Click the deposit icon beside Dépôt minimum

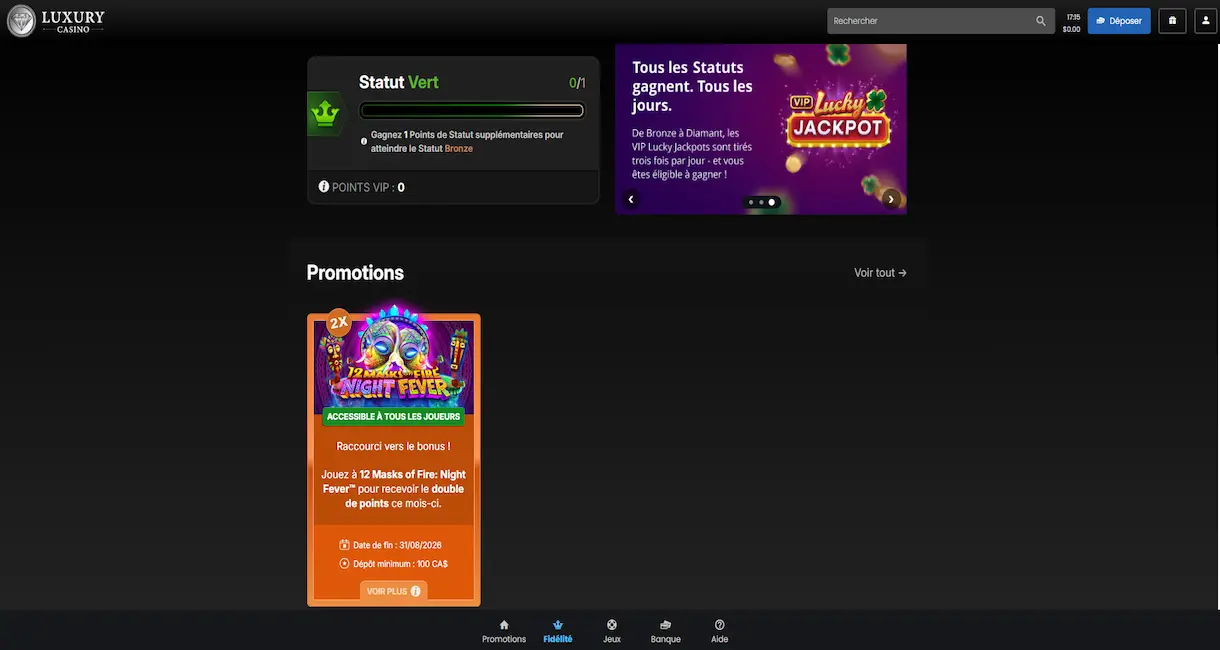pos(345,563)
